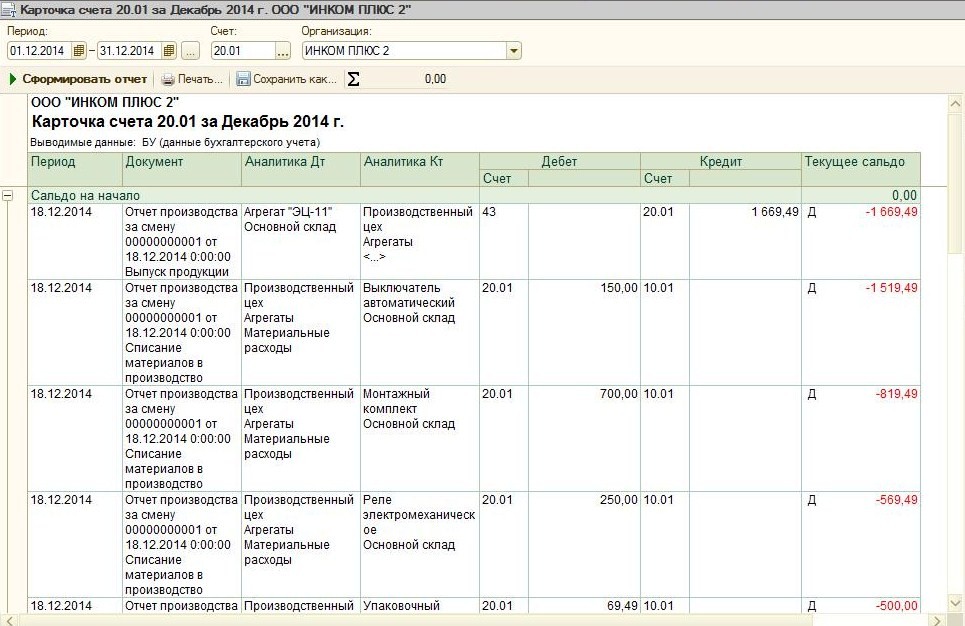Select the Монтажный комплект analytics cell
This screenshot has height=626, width=965.
point(419,410)
